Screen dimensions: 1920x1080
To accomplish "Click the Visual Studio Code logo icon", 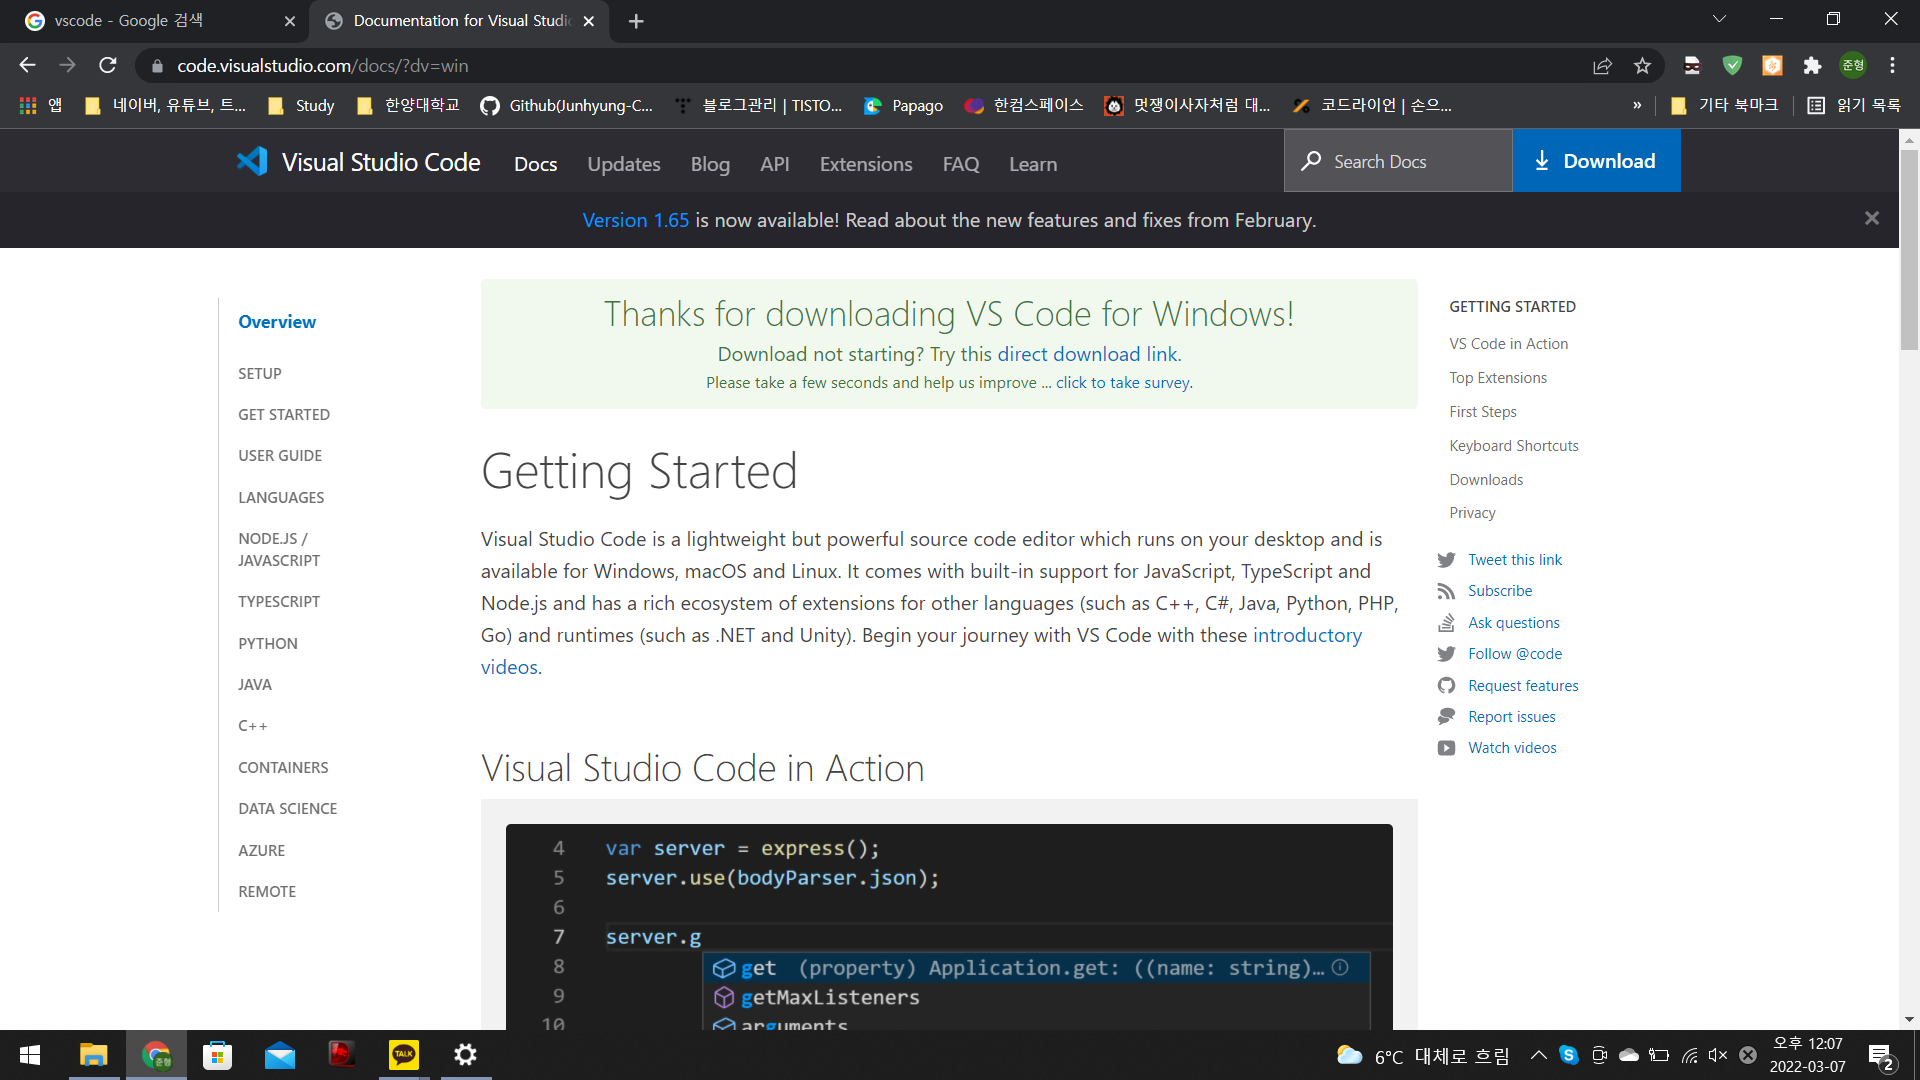I will (x=252, y=161).
